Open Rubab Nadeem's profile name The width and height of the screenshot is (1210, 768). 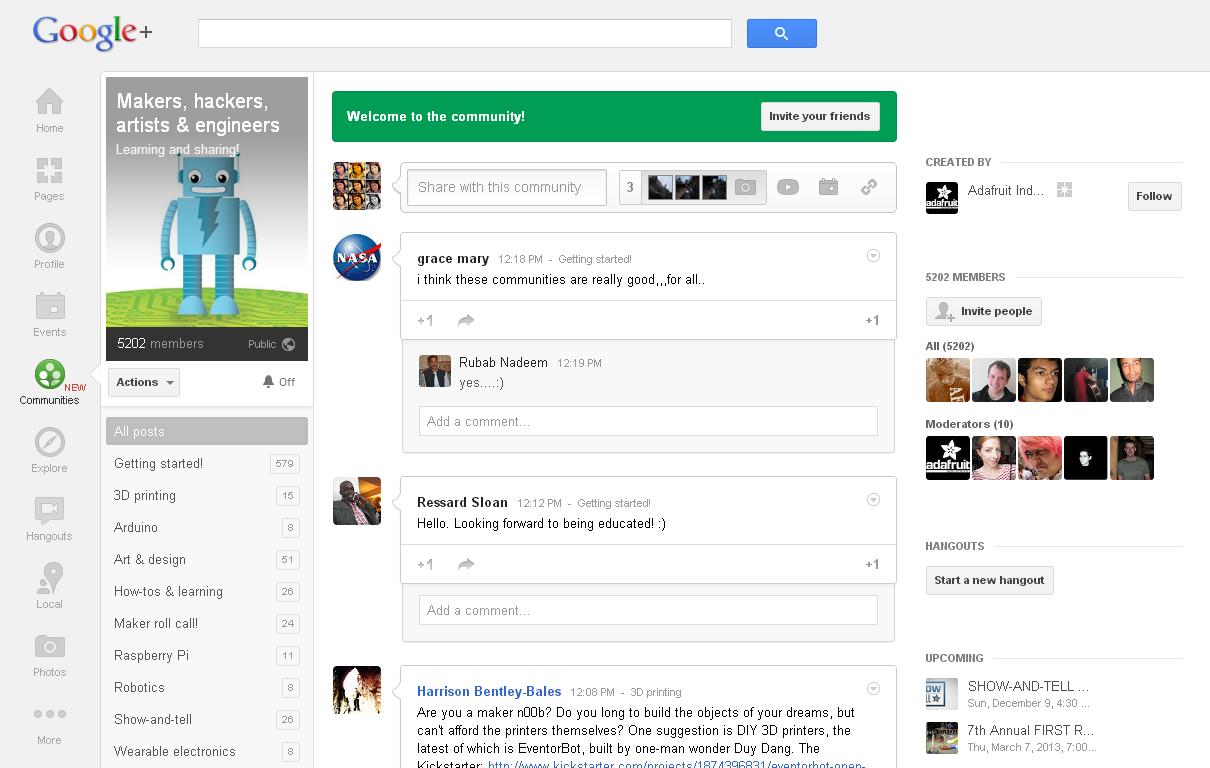click(x=503, y=362)
